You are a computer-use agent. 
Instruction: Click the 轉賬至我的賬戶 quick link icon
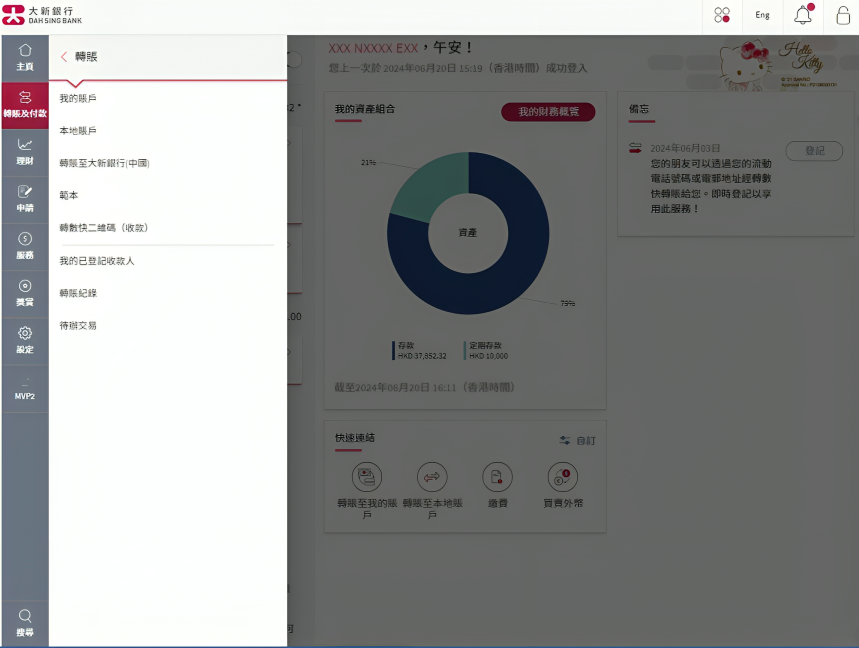click(x=366, y=477)
